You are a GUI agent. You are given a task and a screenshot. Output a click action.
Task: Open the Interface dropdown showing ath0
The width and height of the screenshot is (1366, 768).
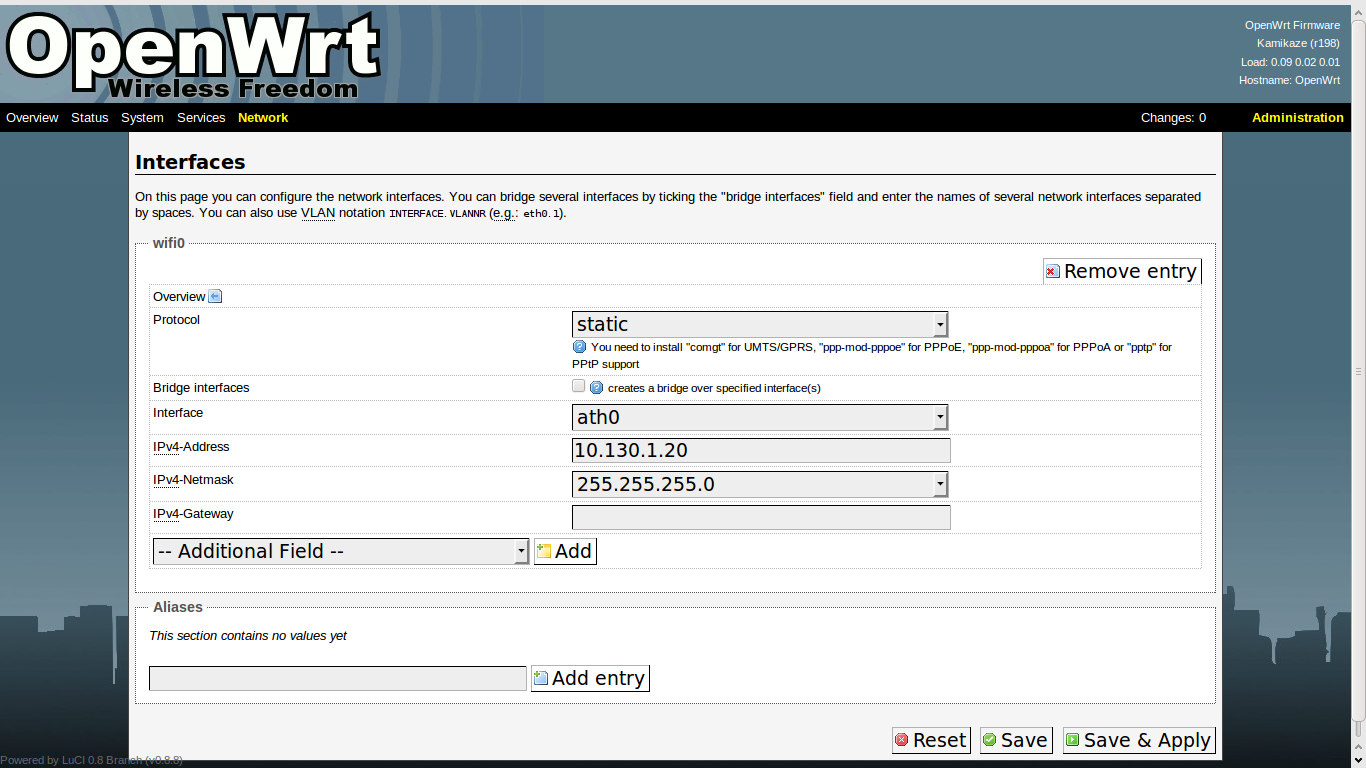tap(760, 417)
